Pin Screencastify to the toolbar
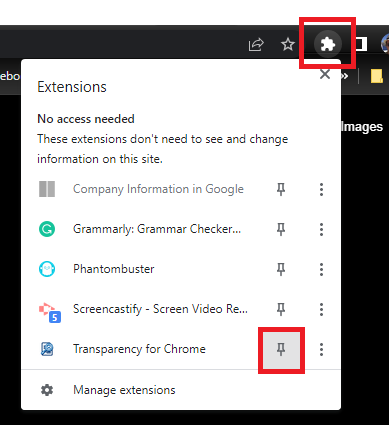The height and width of the screenshot is (425, 389). (x=281, y=309)
